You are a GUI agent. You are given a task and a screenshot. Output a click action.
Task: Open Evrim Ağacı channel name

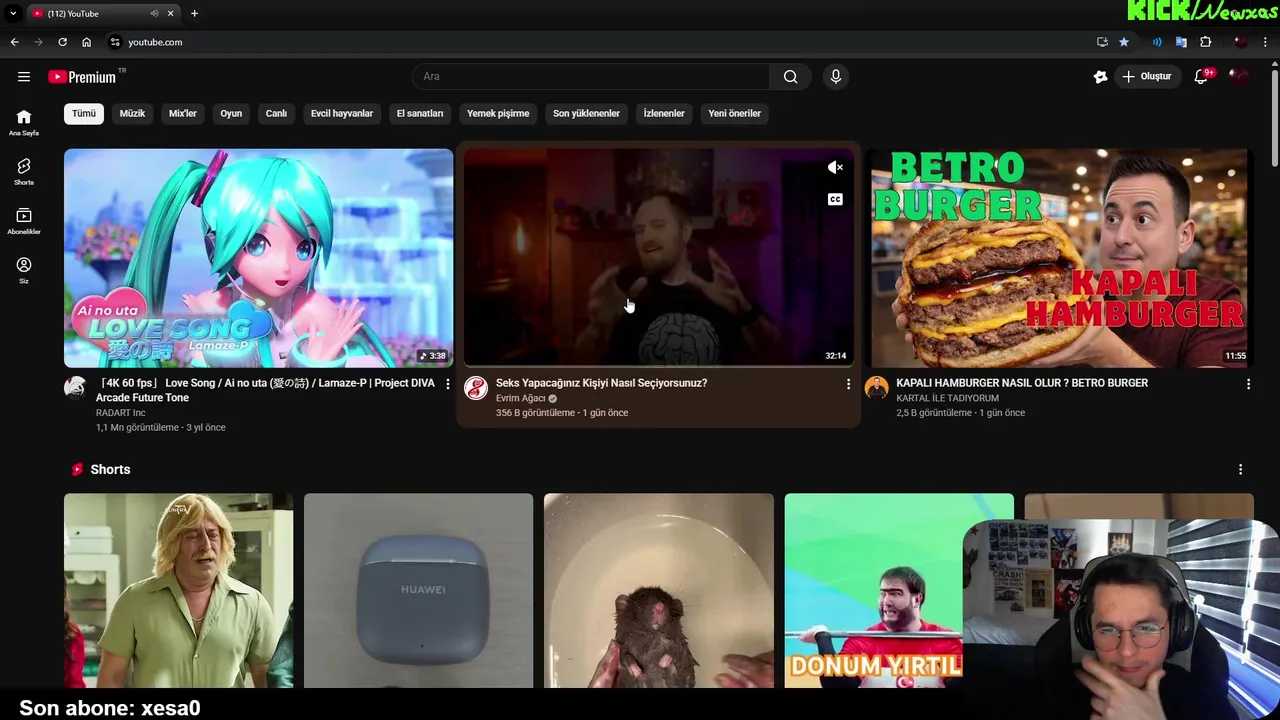click(521, 398)
